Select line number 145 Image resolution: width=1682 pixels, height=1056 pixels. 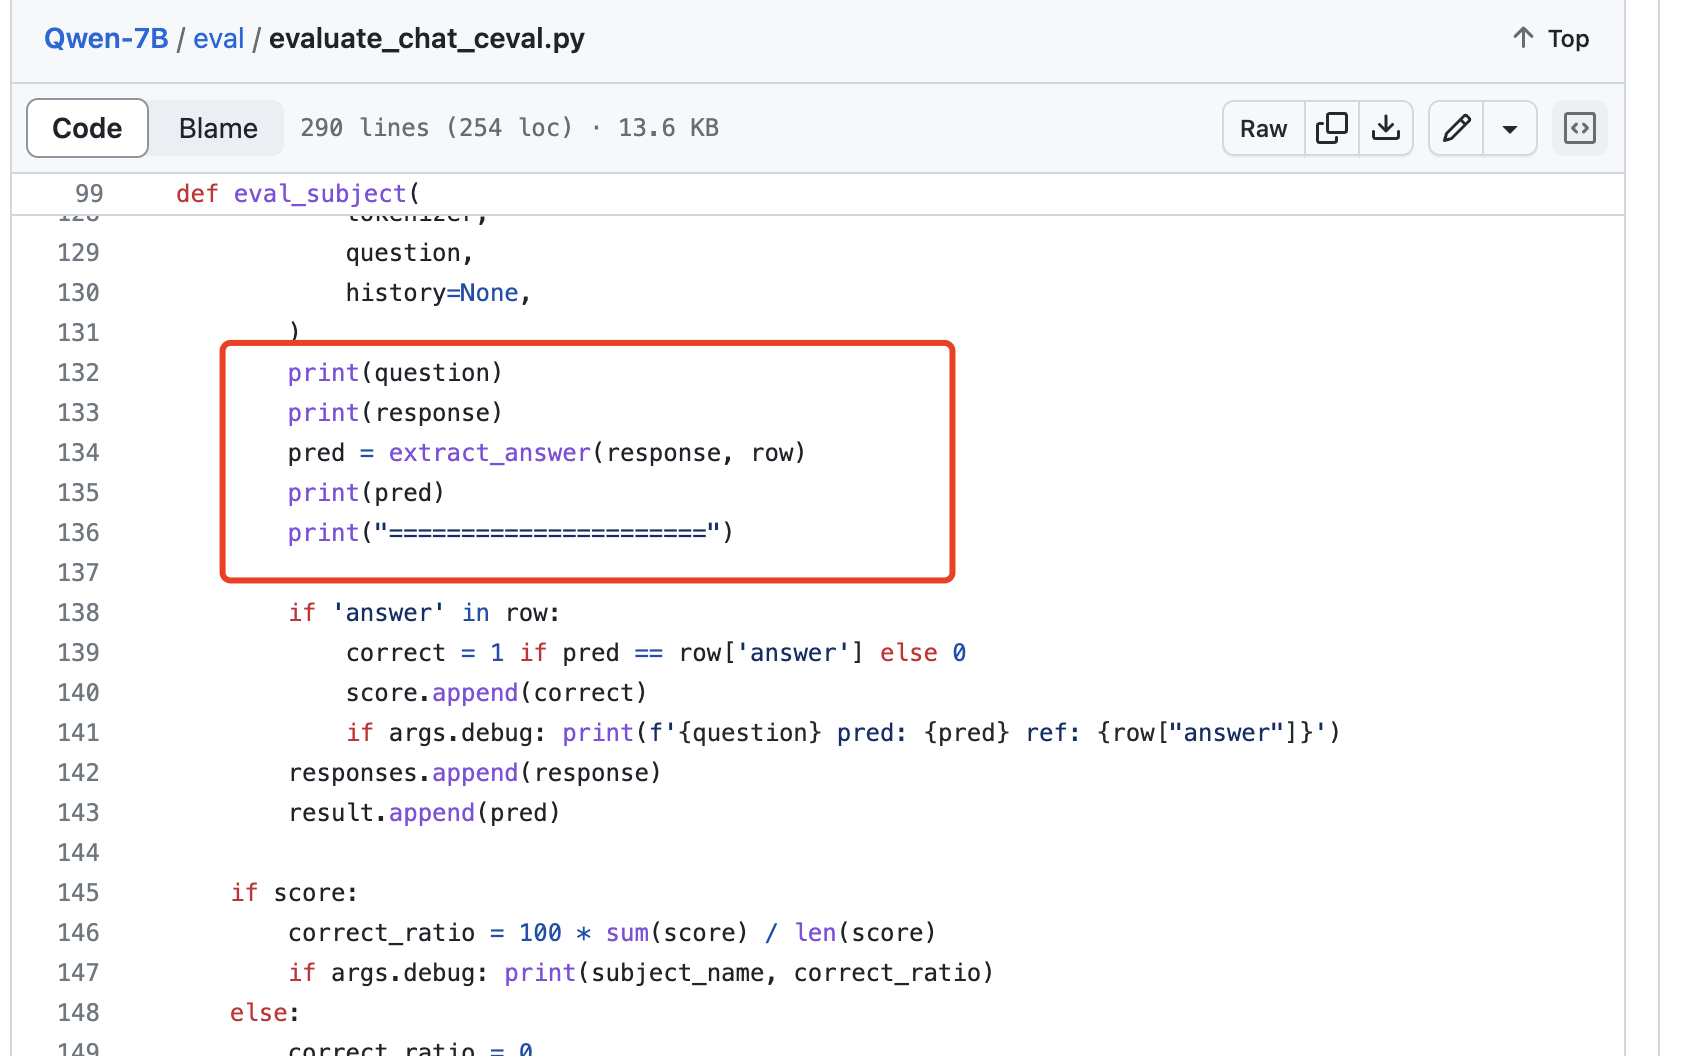(78, 892)
